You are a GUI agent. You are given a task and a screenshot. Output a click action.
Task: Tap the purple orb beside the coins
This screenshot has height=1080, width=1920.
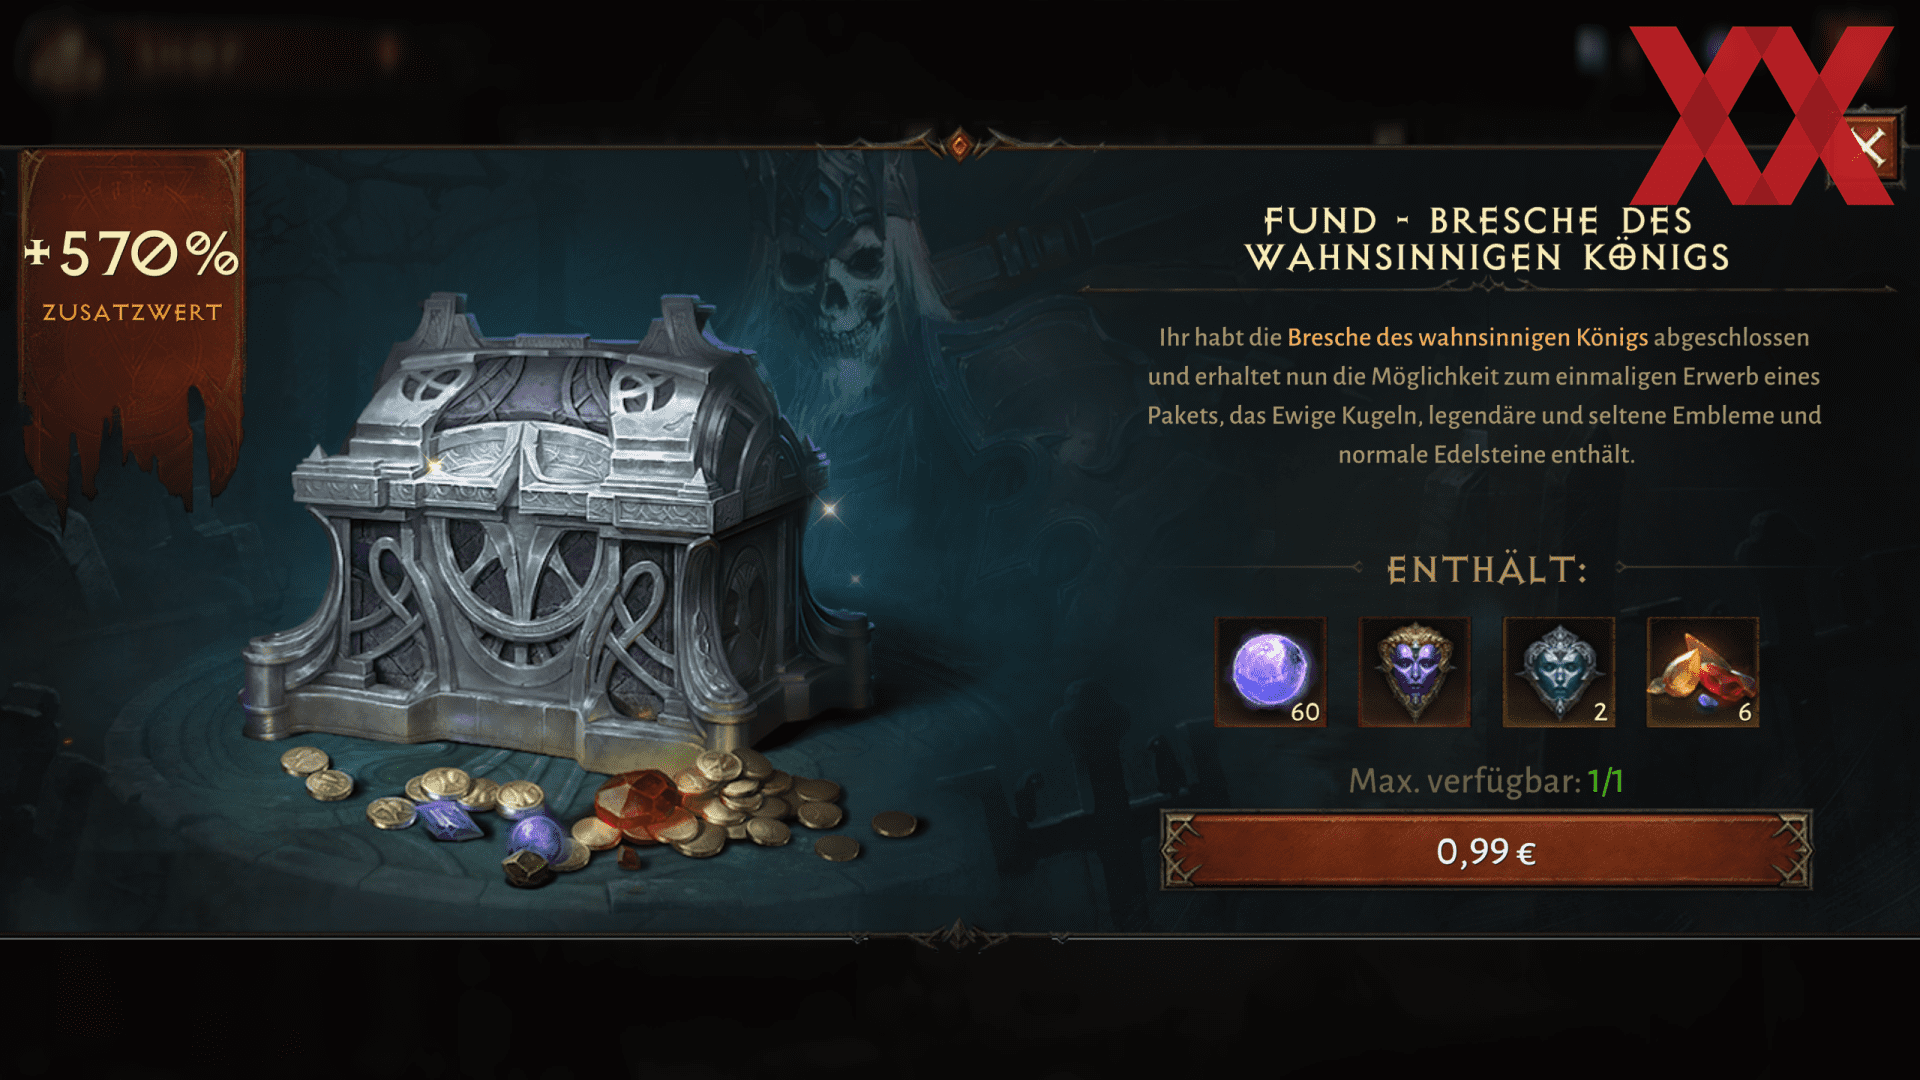(534, 838)
